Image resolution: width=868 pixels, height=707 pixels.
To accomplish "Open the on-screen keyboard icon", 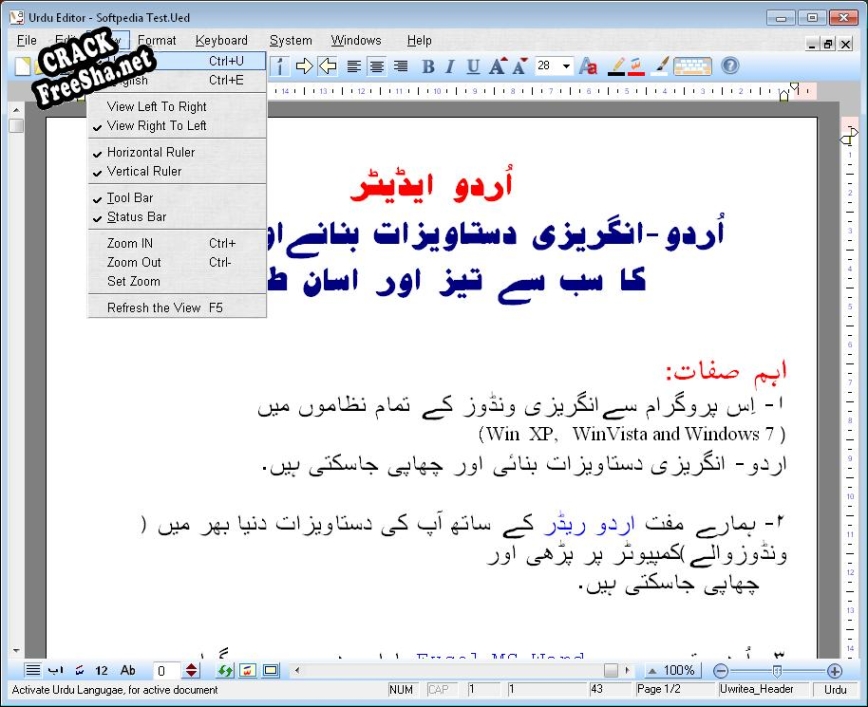I will pyautogui.click(x=692, y=66).
